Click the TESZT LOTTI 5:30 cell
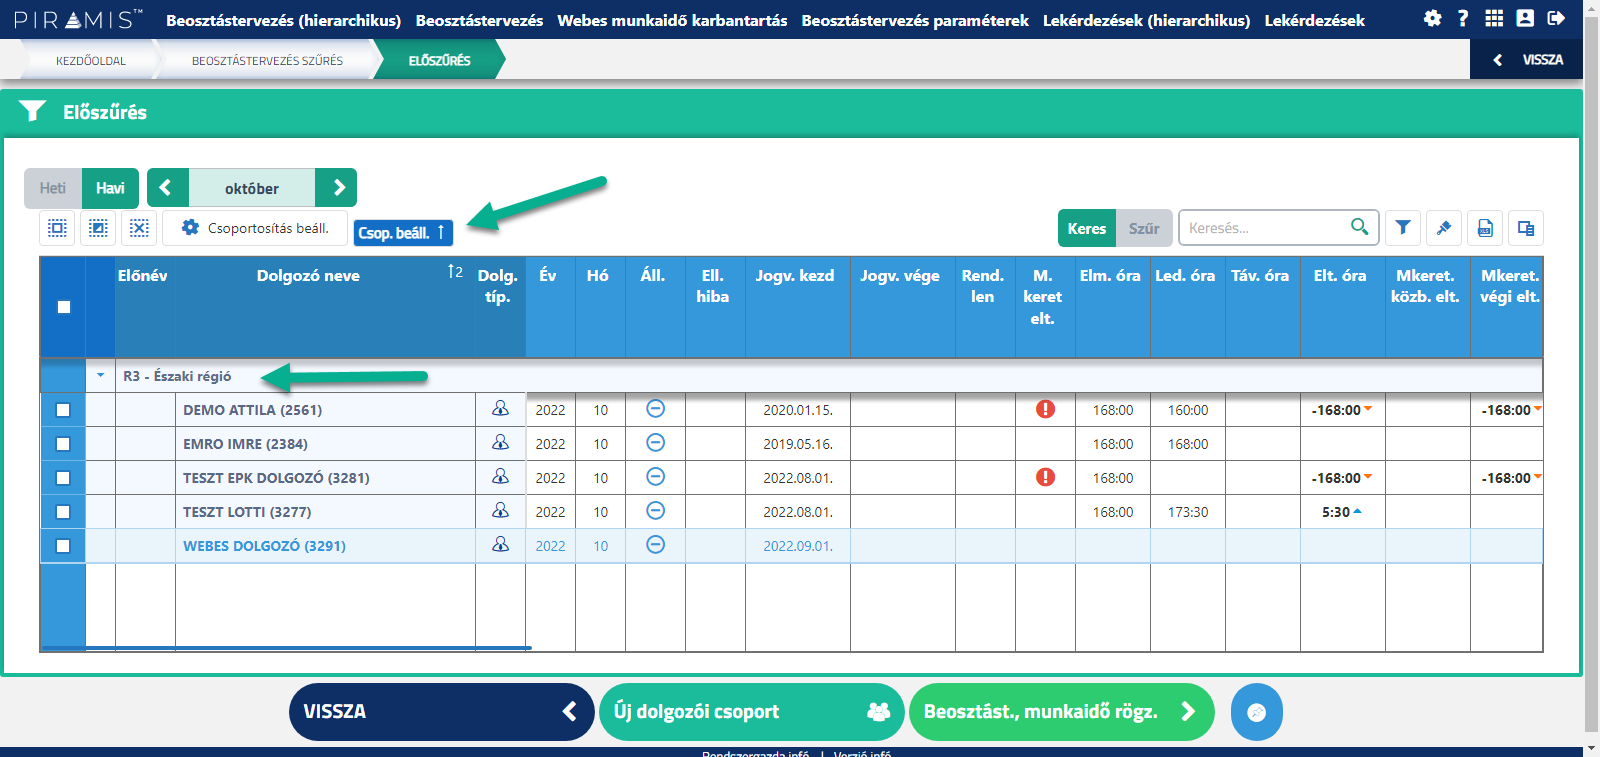The image size is (1600, 757). click(x=1342, y=512)
